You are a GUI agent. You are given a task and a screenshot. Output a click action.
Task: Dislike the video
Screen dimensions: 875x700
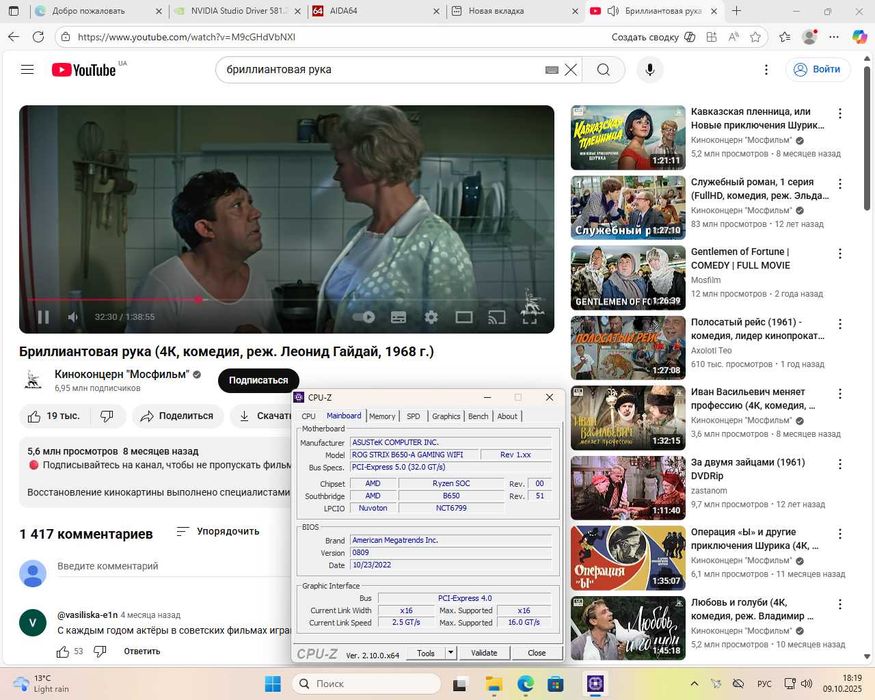107,416
